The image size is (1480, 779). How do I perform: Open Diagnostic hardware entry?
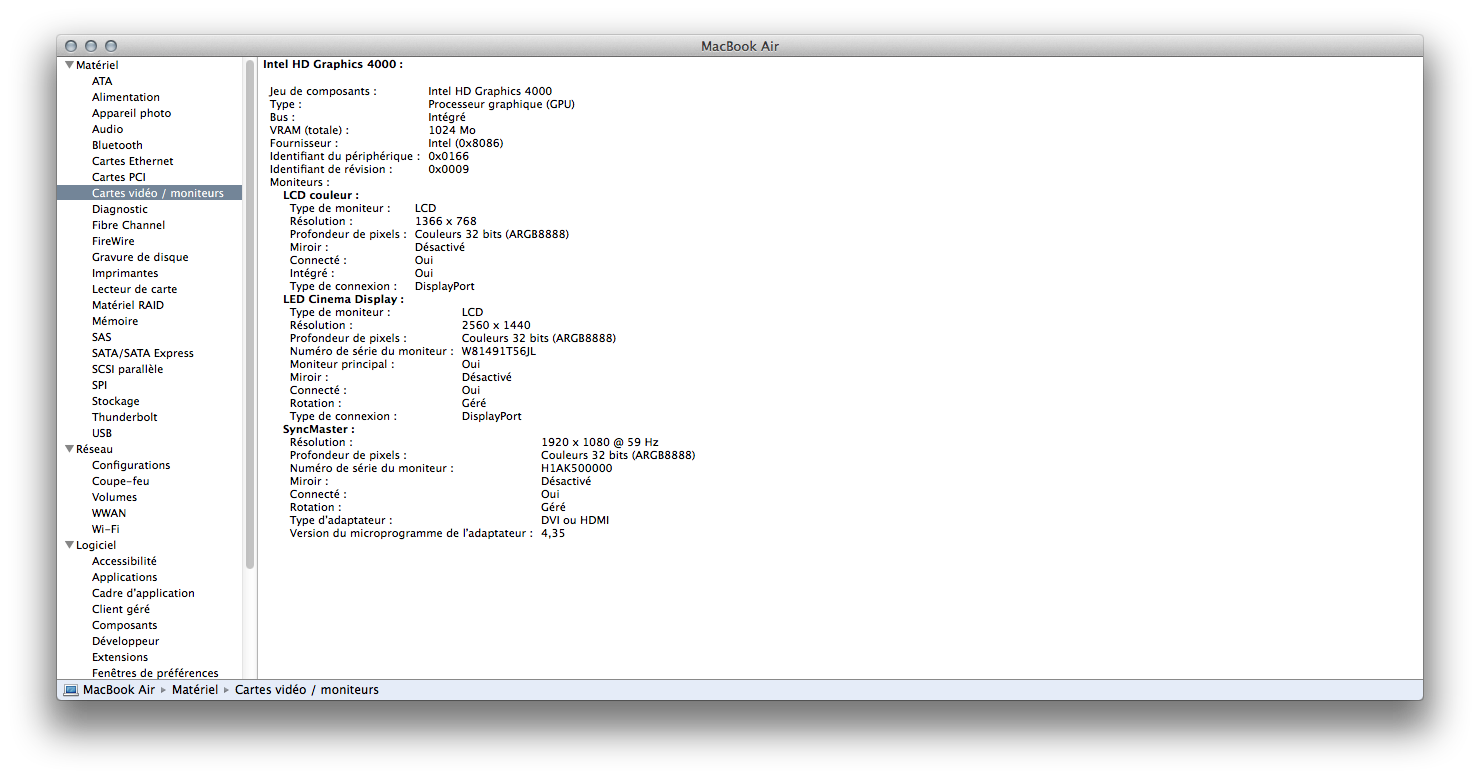point(120,209)
